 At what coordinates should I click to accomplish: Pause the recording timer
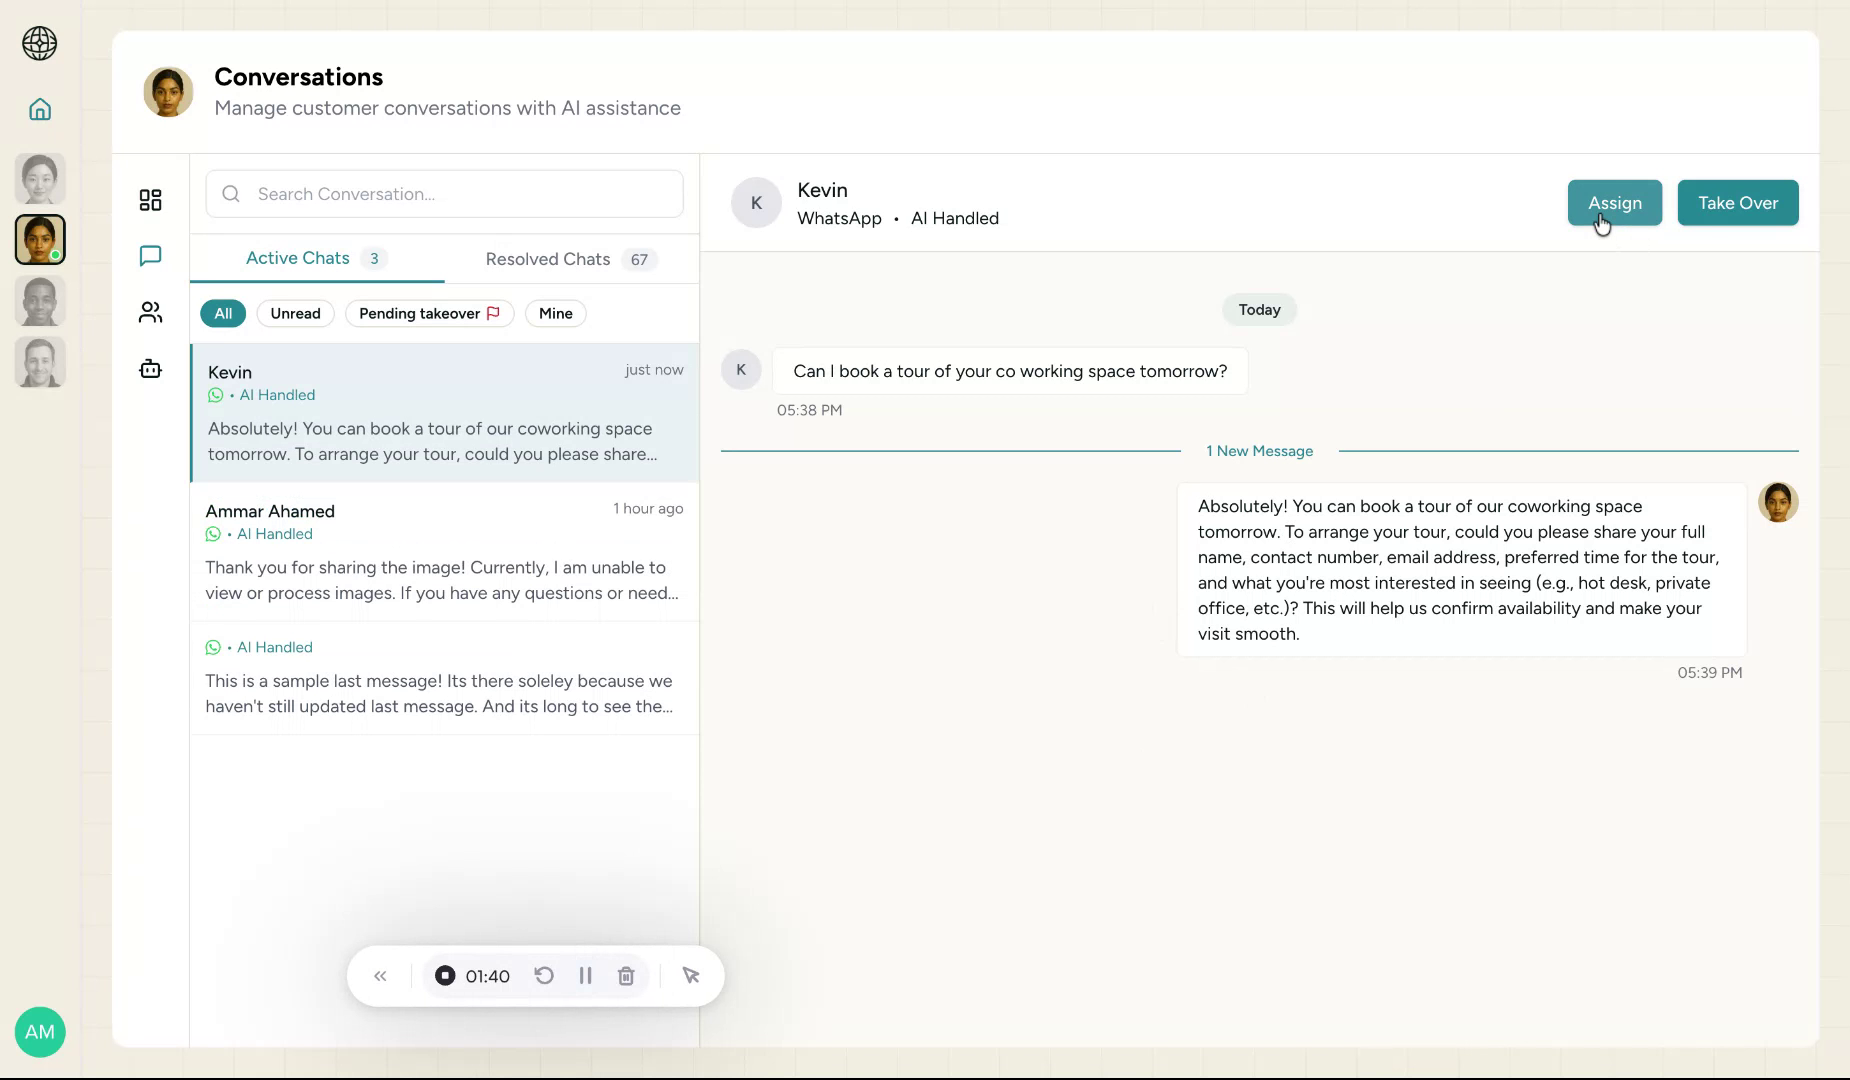(585, 975)
